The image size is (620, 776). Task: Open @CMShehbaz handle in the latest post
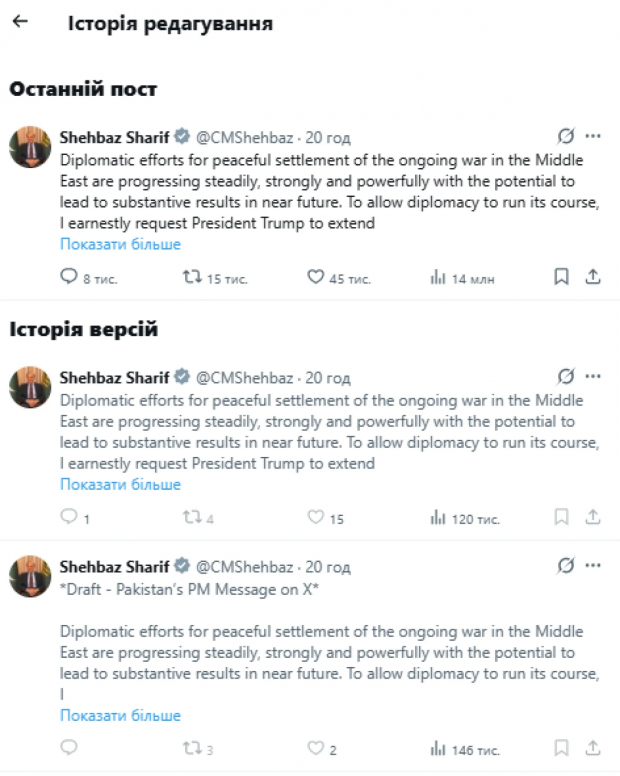tap(244, 137)
